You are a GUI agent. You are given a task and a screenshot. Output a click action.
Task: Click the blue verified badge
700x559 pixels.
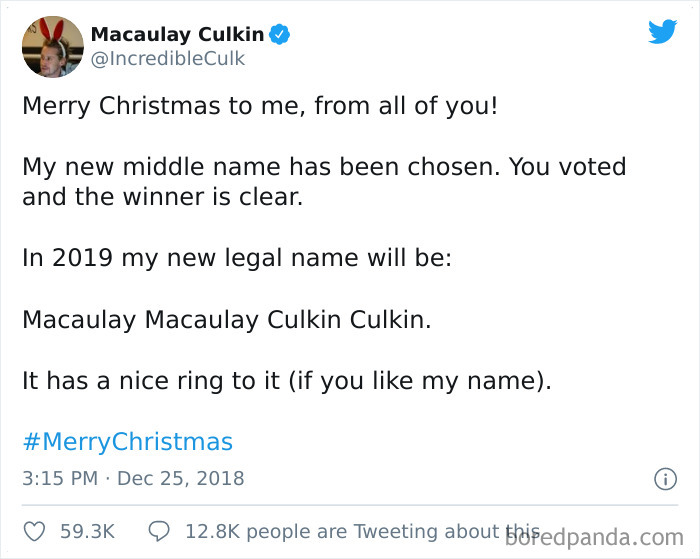(x=279, y=34)
